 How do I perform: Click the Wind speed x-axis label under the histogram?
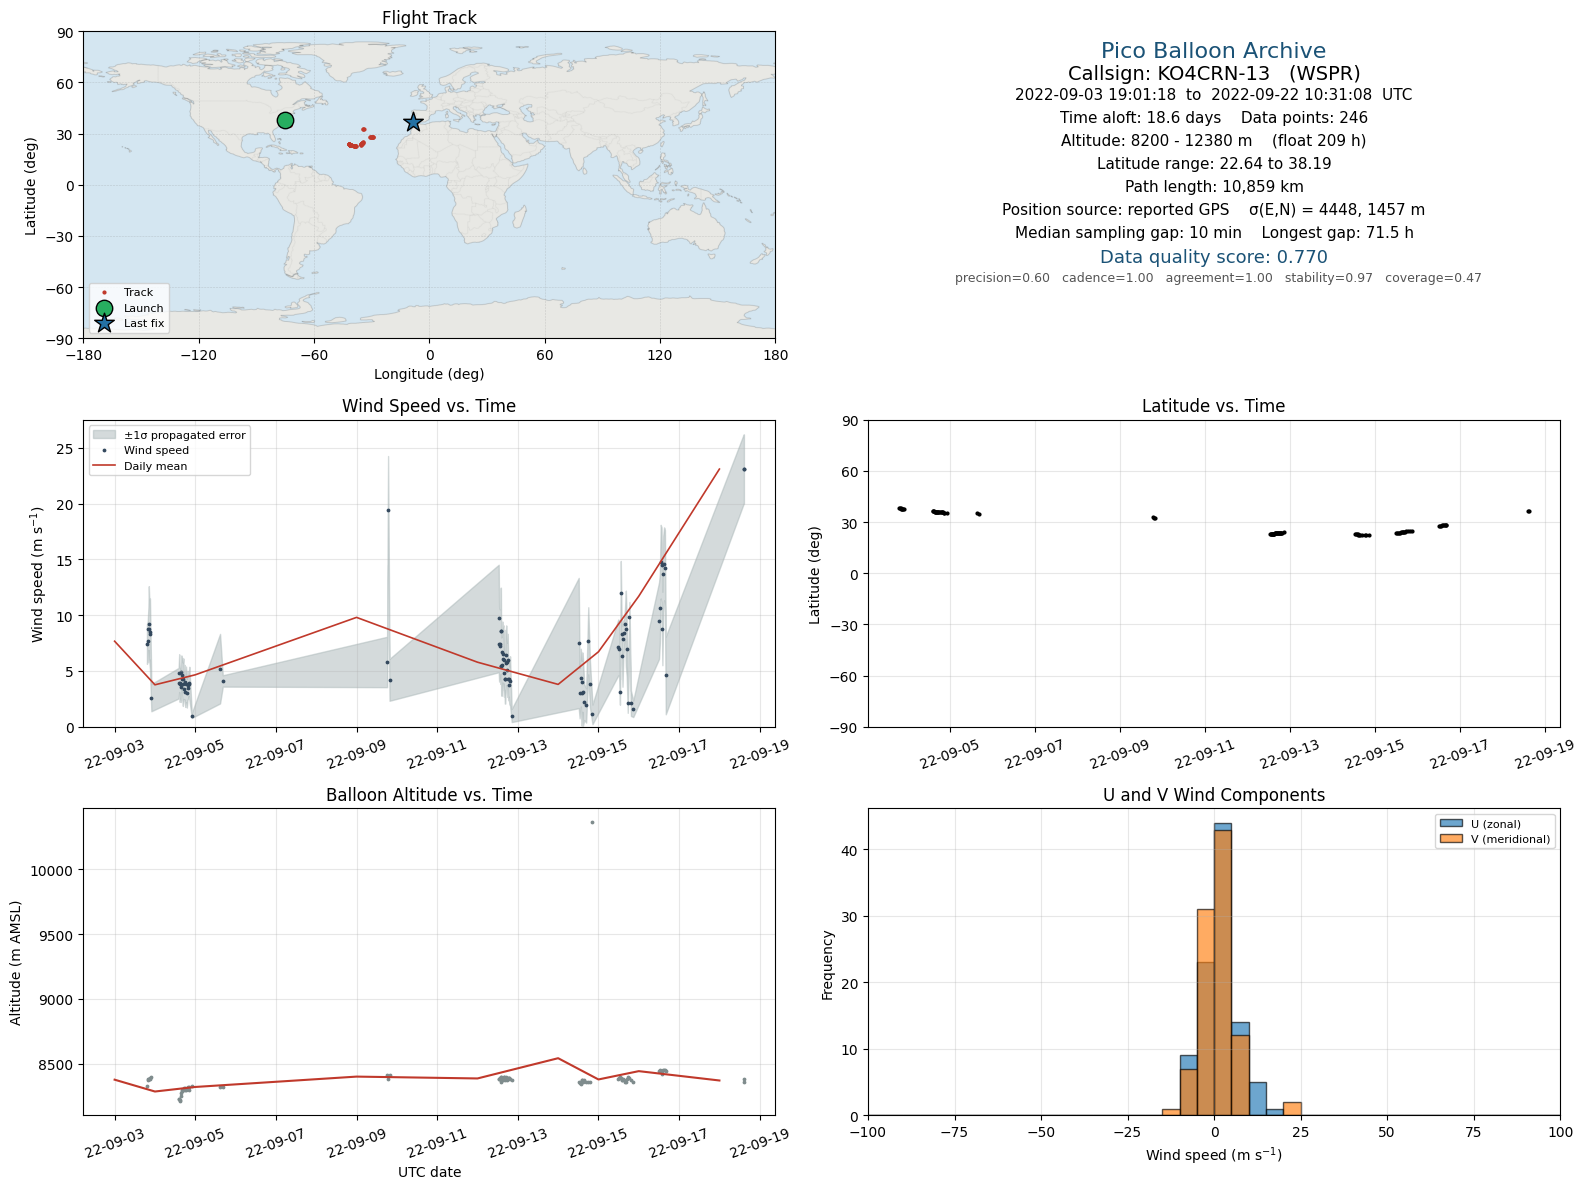pyautogui.click(x=1213, y=1155)
